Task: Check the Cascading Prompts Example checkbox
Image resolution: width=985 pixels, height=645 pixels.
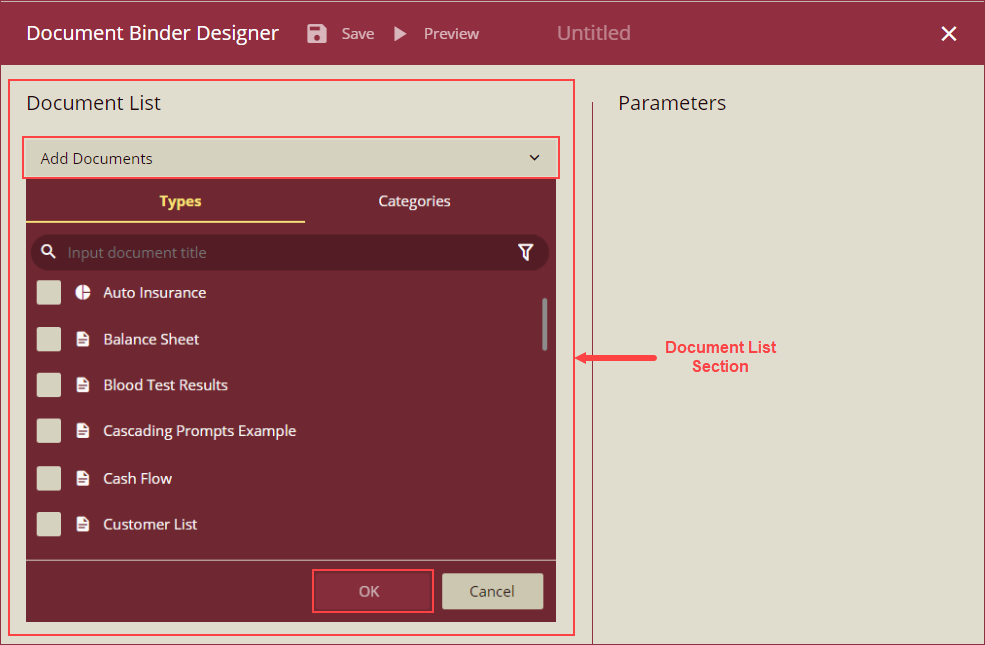Action: [48, 431]
